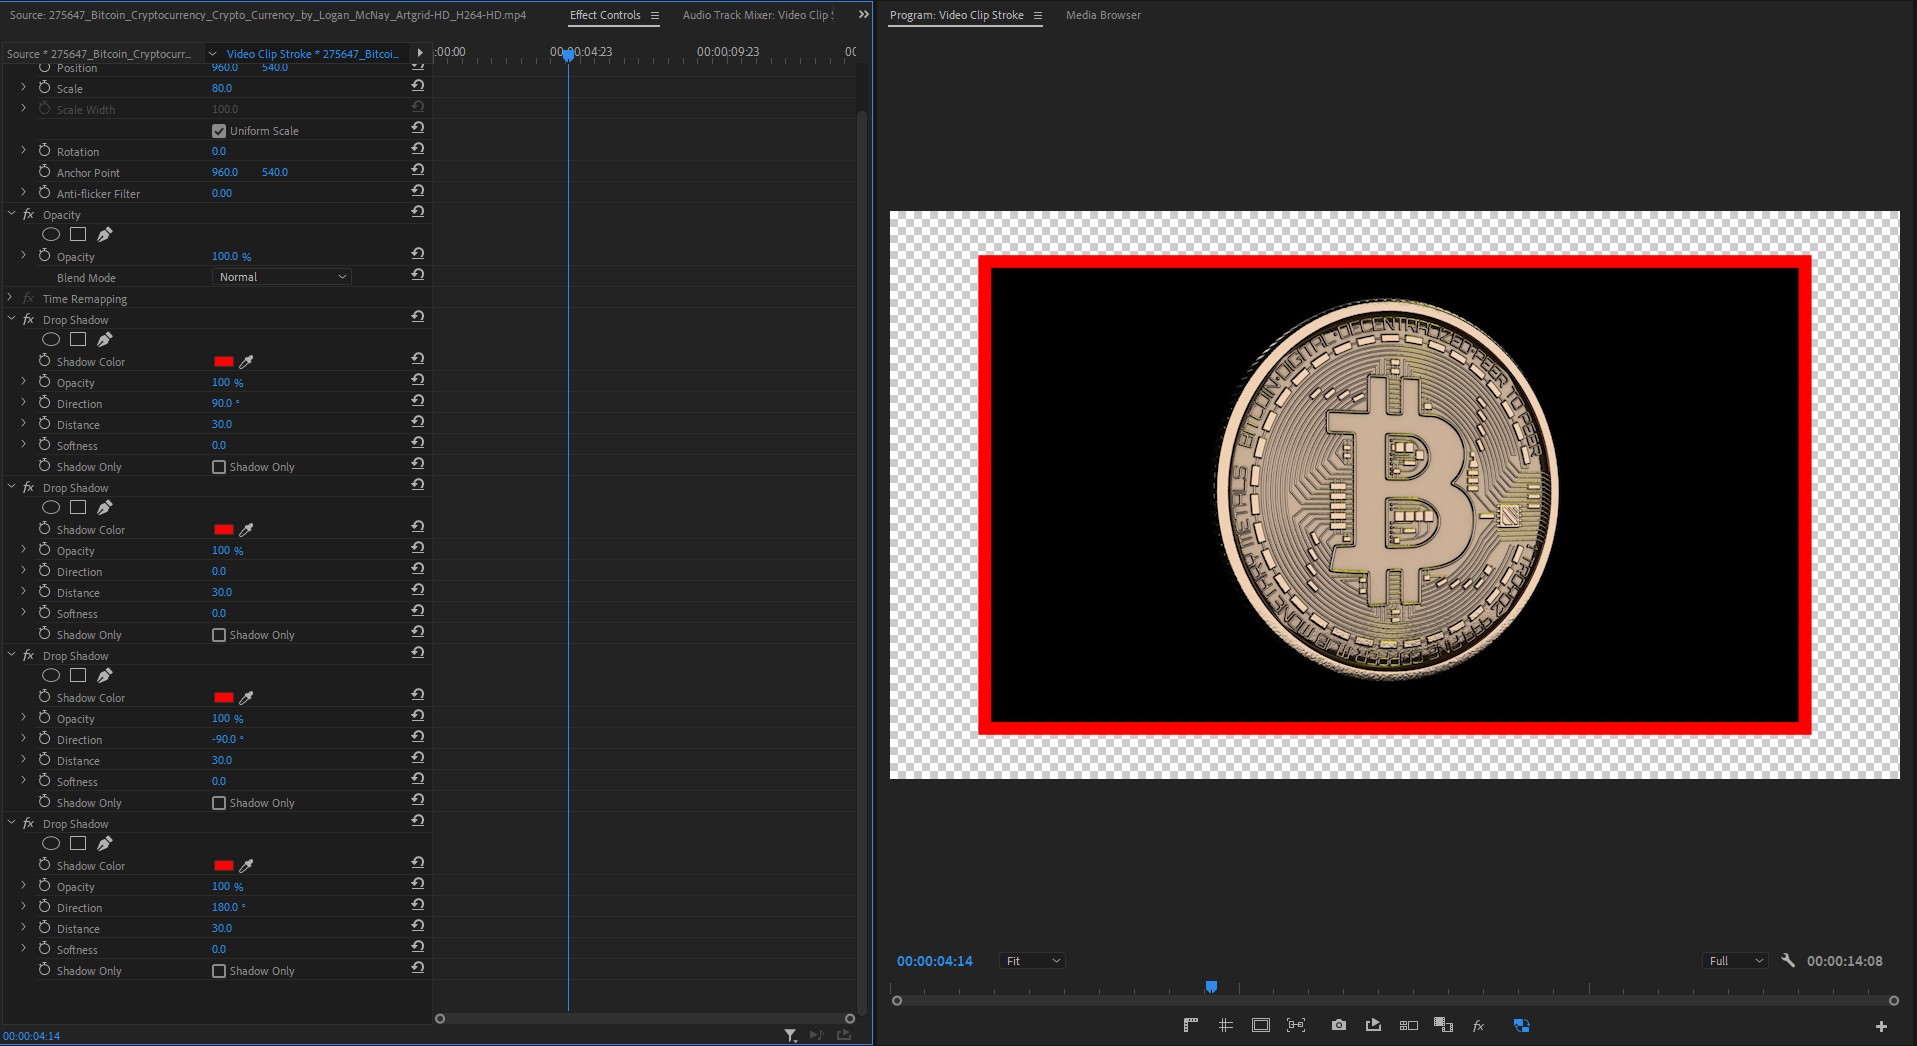1917x1046 pixels.
Task: Click the Program Monitor timecode 00:00:04:14
Action: pyautogui.click(x=934, y=961)
